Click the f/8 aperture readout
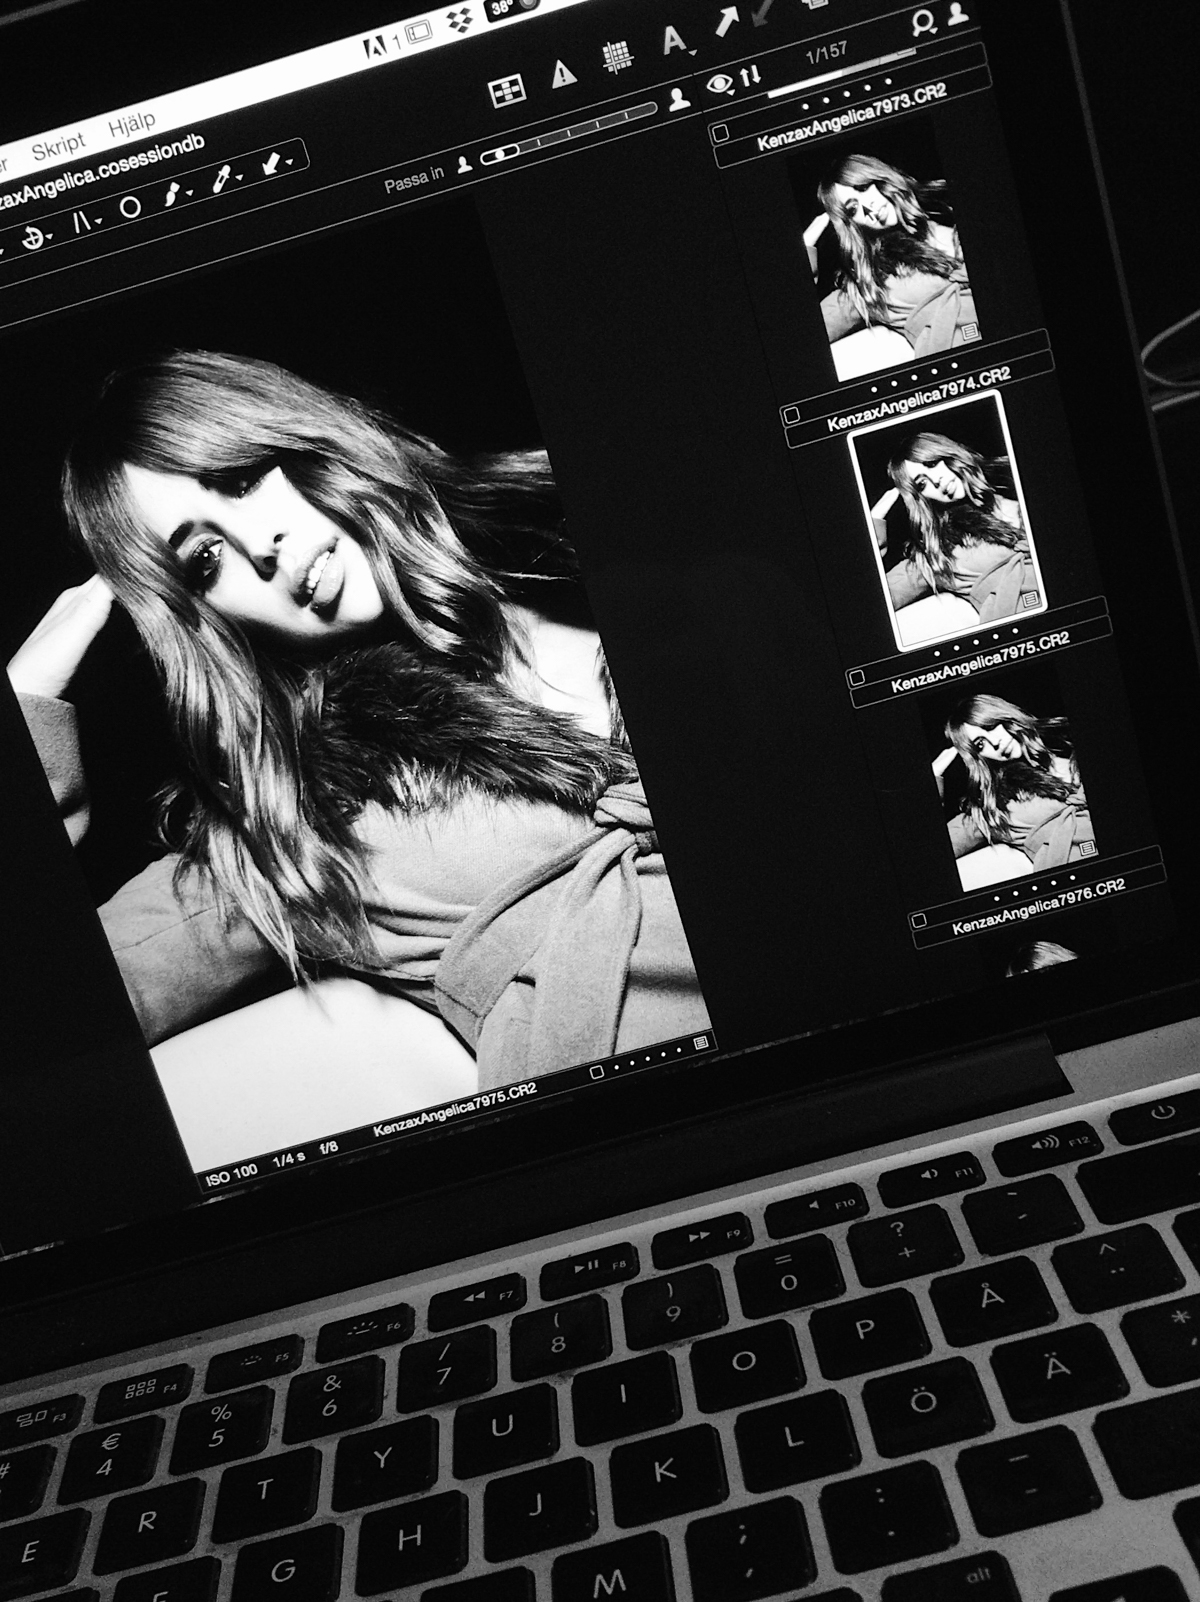Screen dimensions: 1200x1602 coord(328,1148)
